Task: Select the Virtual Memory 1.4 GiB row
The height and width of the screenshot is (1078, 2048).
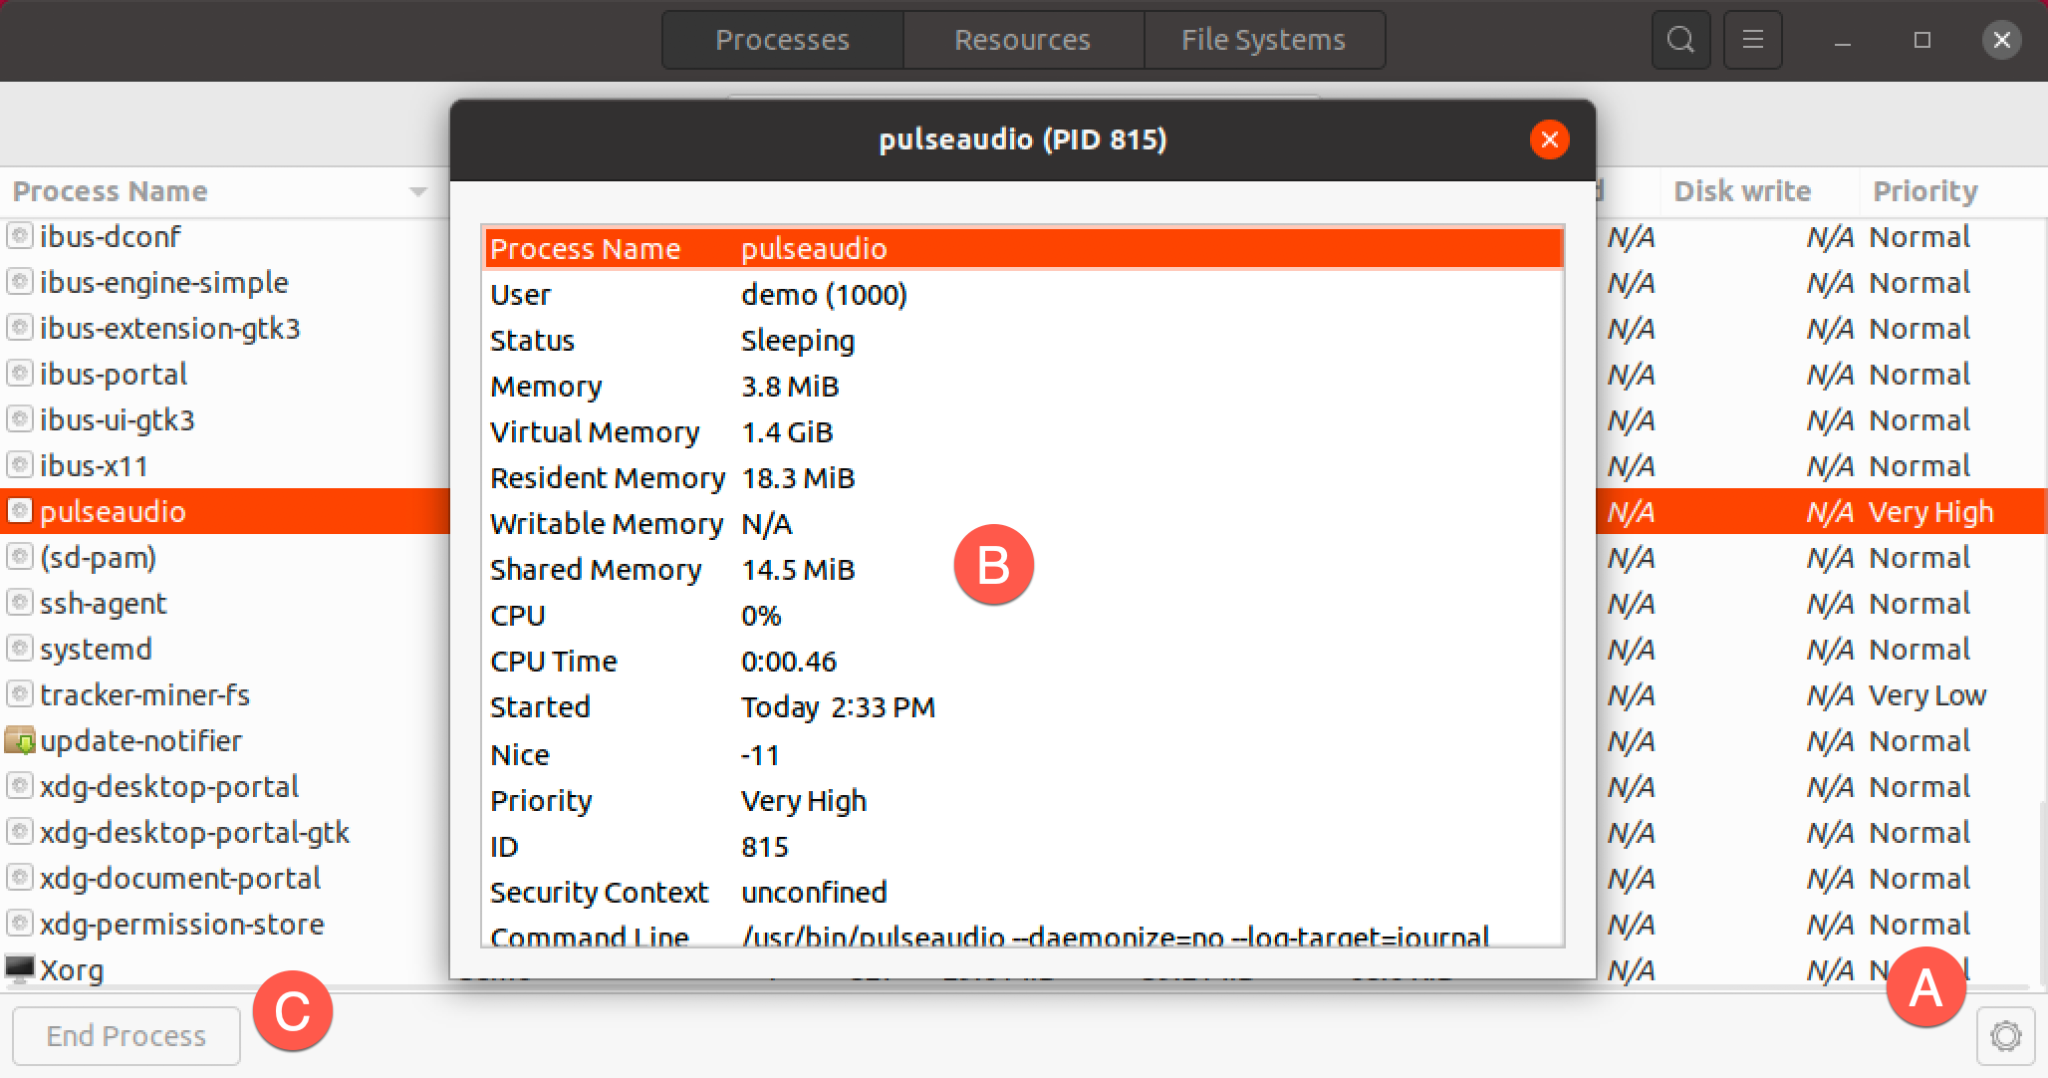Action: 1023,432
